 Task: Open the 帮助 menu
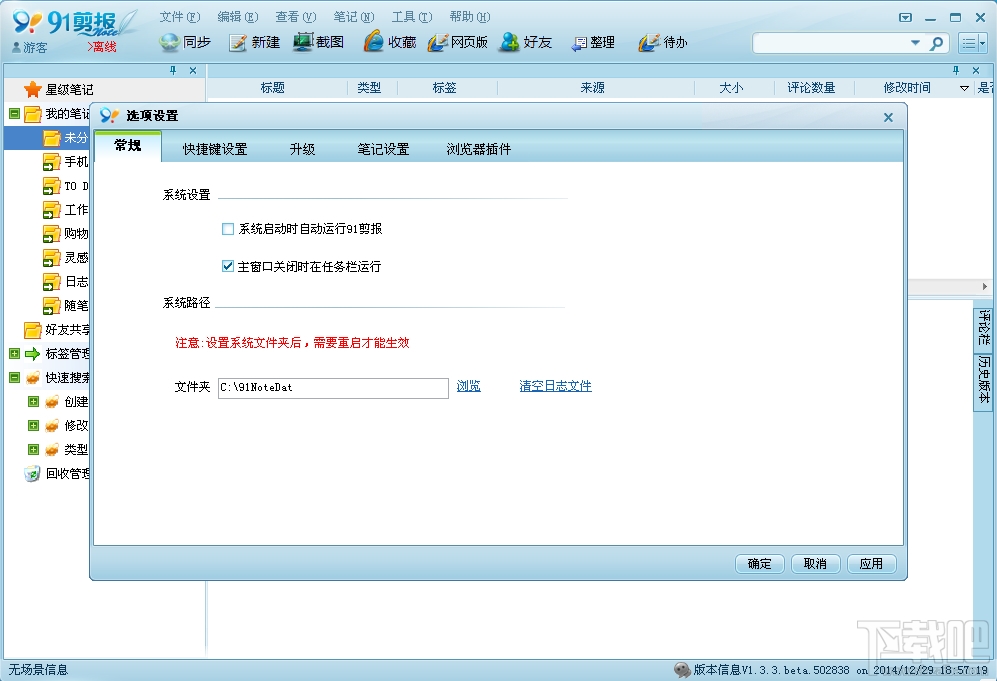point(469,17)
